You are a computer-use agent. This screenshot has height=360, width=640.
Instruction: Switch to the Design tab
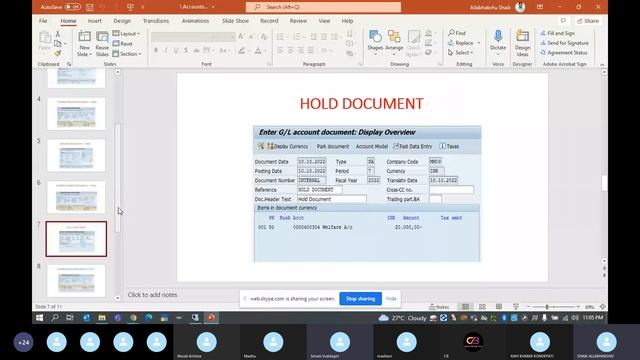[122, 21]
